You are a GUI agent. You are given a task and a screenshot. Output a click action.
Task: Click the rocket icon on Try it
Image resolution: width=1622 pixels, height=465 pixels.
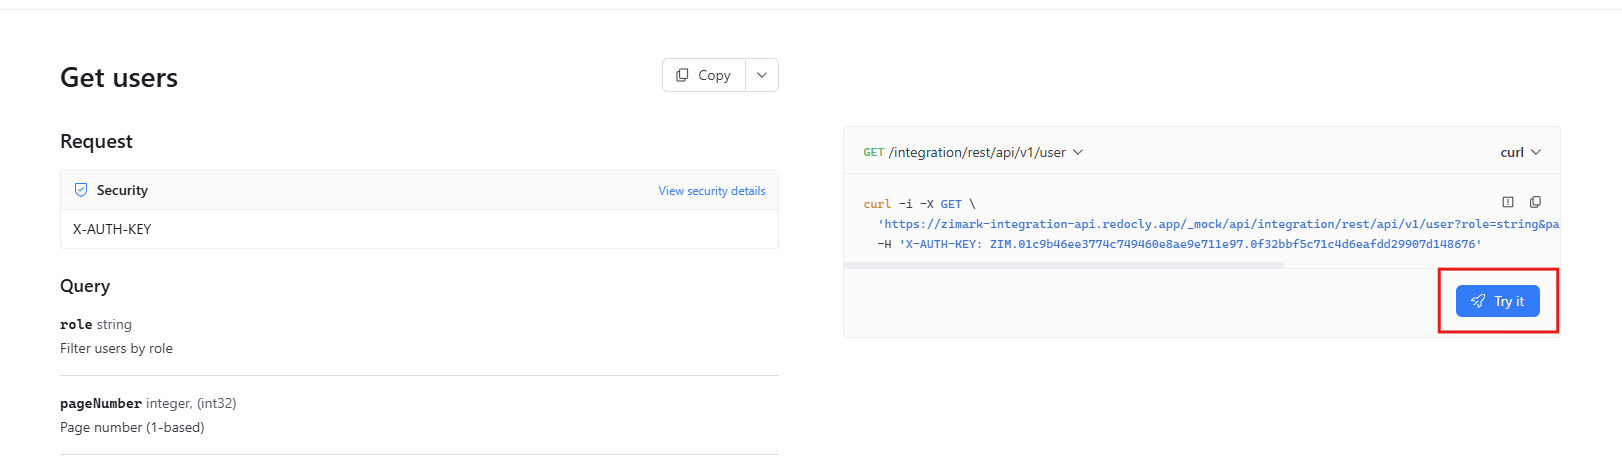1478,301
